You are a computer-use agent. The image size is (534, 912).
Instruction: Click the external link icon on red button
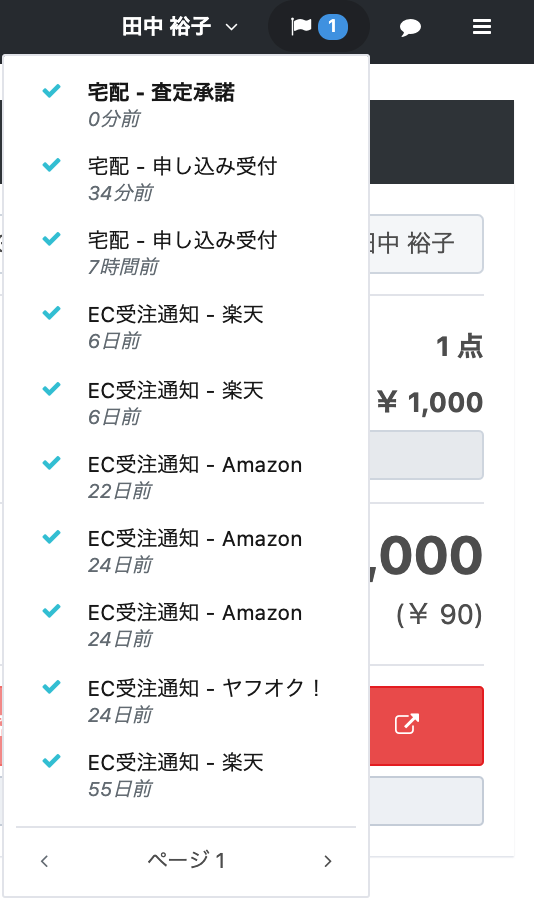(x=407, y=724)
